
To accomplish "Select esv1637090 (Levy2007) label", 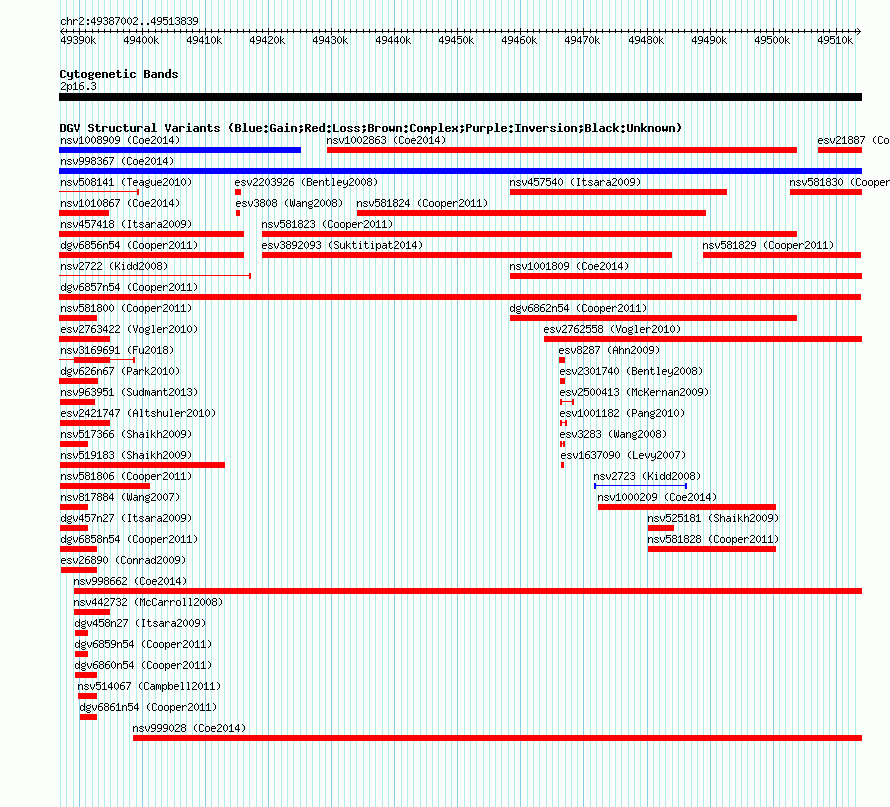I will pyautogui.click(x=623, y=455).
